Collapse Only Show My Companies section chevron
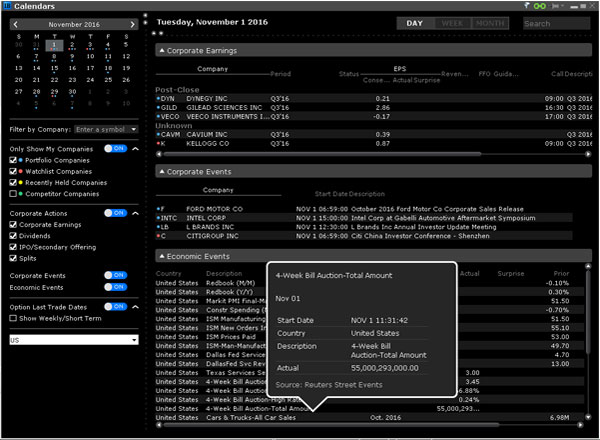This screenshot has width=600, height=440. pyautogui.click(x=135, y=148)
